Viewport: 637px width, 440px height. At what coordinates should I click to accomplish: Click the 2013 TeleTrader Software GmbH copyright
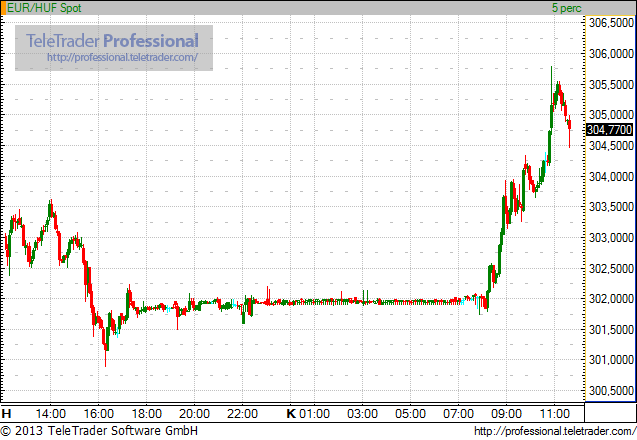click(x=99, y=431)
